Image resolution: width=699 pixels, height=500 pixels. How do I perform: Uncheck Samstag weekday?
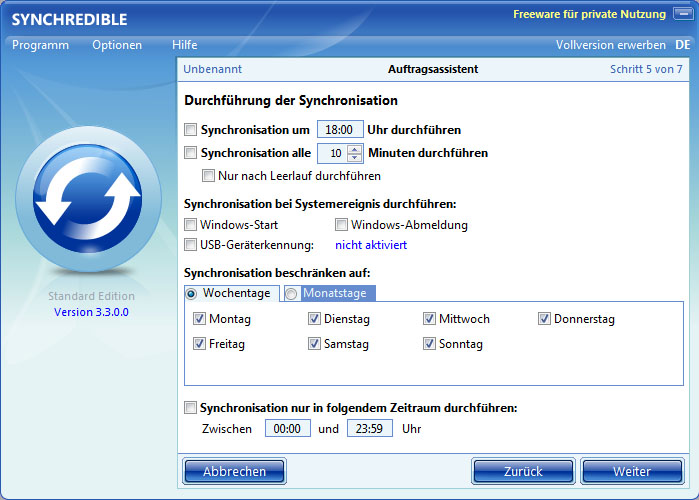click(x=314, y=344)
